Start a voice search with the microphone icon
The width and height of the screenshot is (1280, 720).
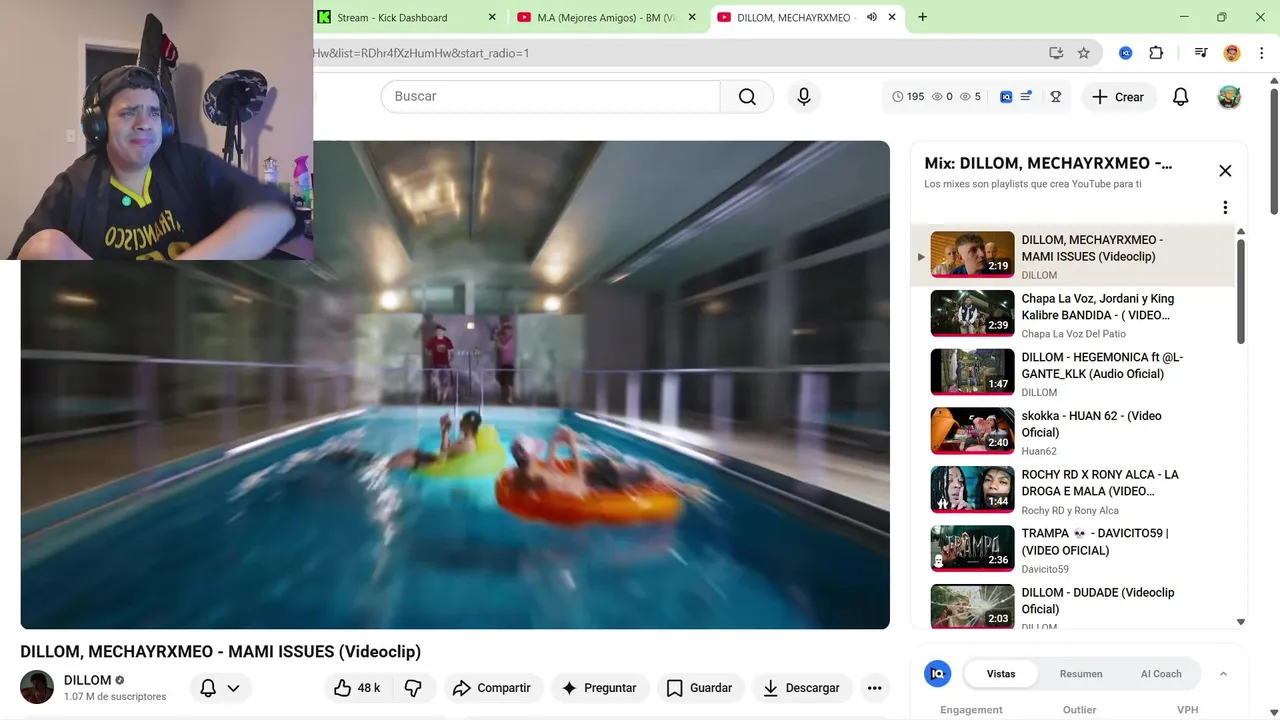tap(804, 97)
